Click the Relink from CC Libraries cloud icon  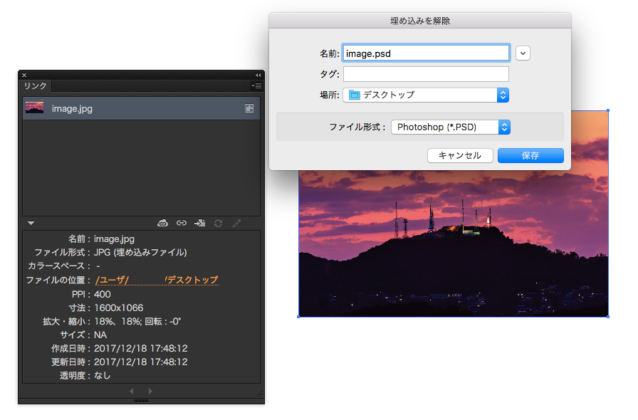point(162,223)
